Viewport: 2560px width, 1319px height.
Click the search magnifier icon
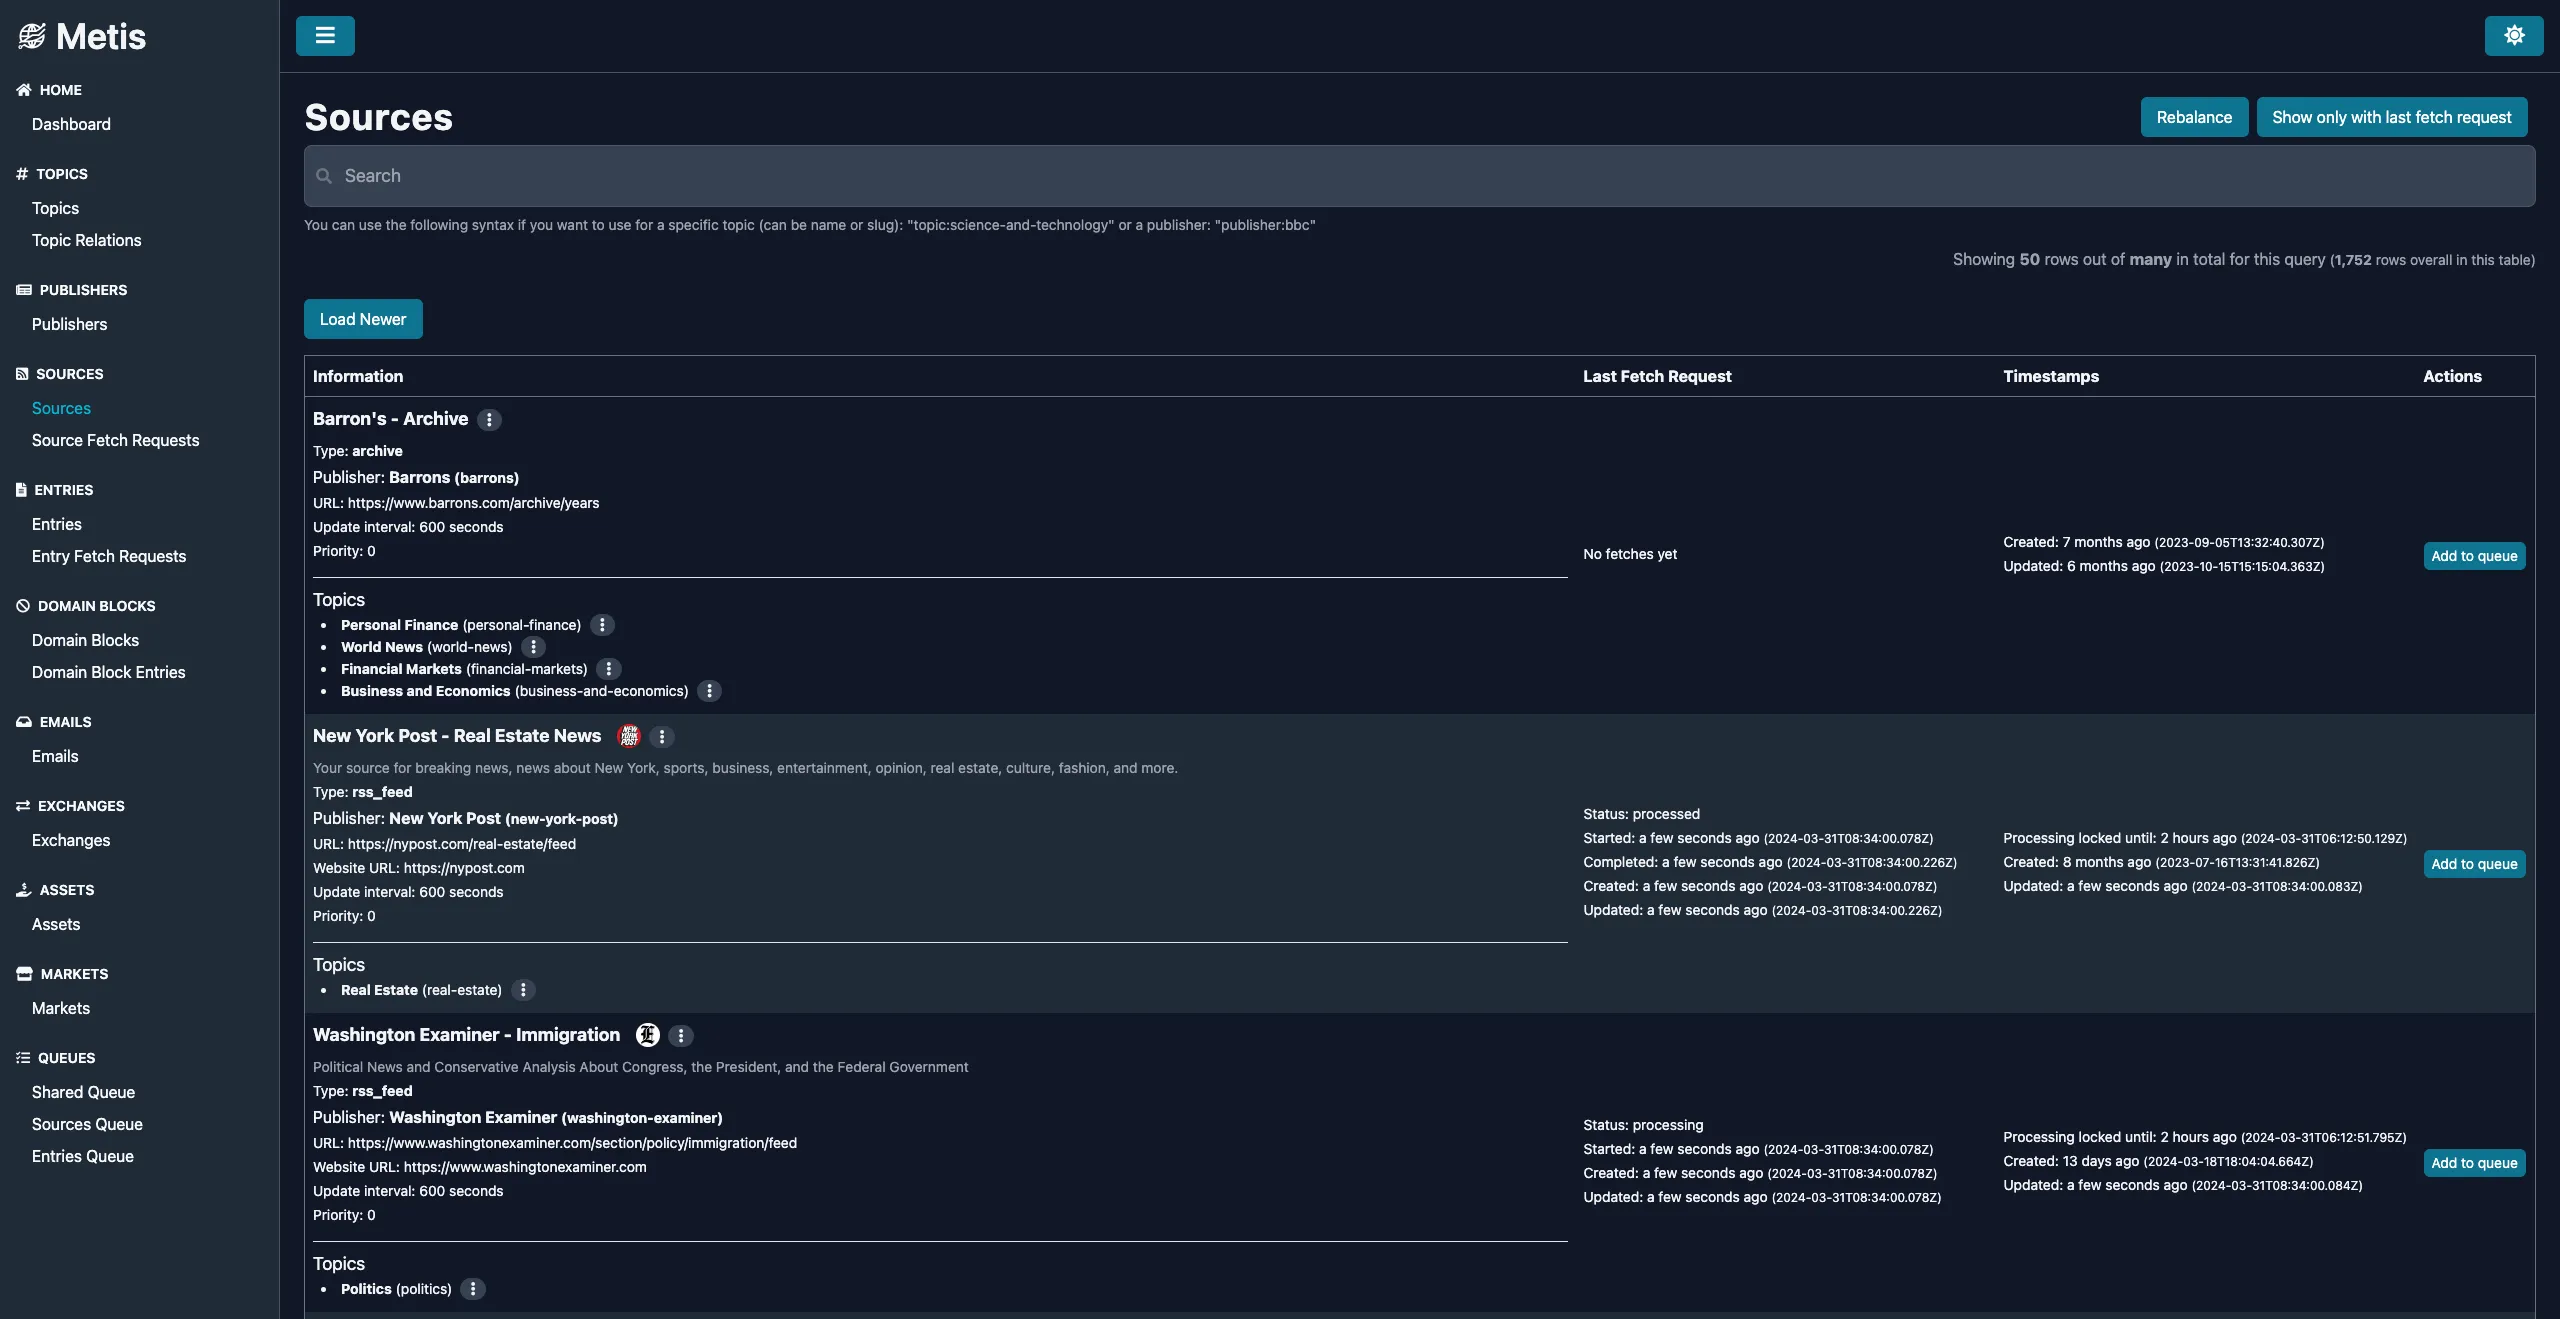(324, 176)
